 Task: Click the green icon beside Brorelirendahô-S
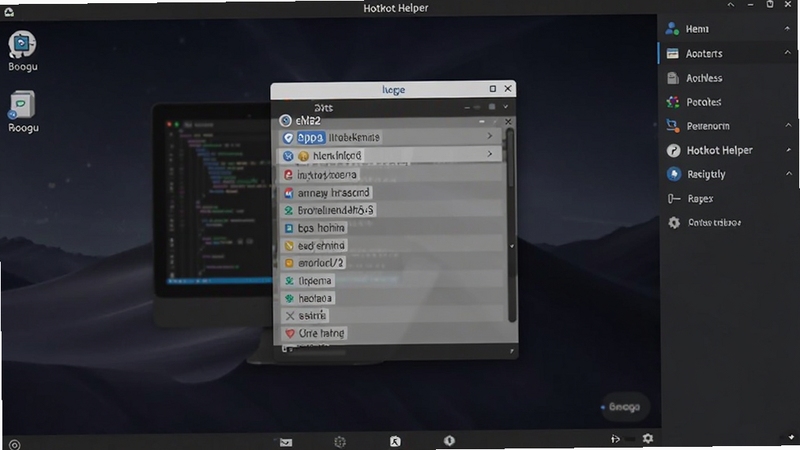(288, 210)
